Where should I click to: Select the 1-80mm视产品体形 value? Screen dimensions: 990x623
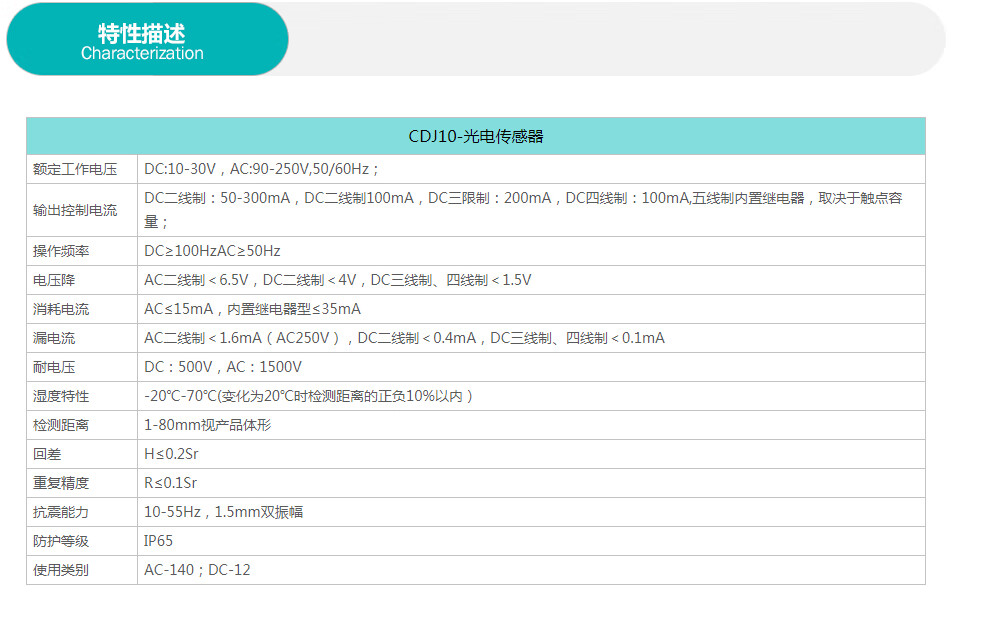pos(208,425)
